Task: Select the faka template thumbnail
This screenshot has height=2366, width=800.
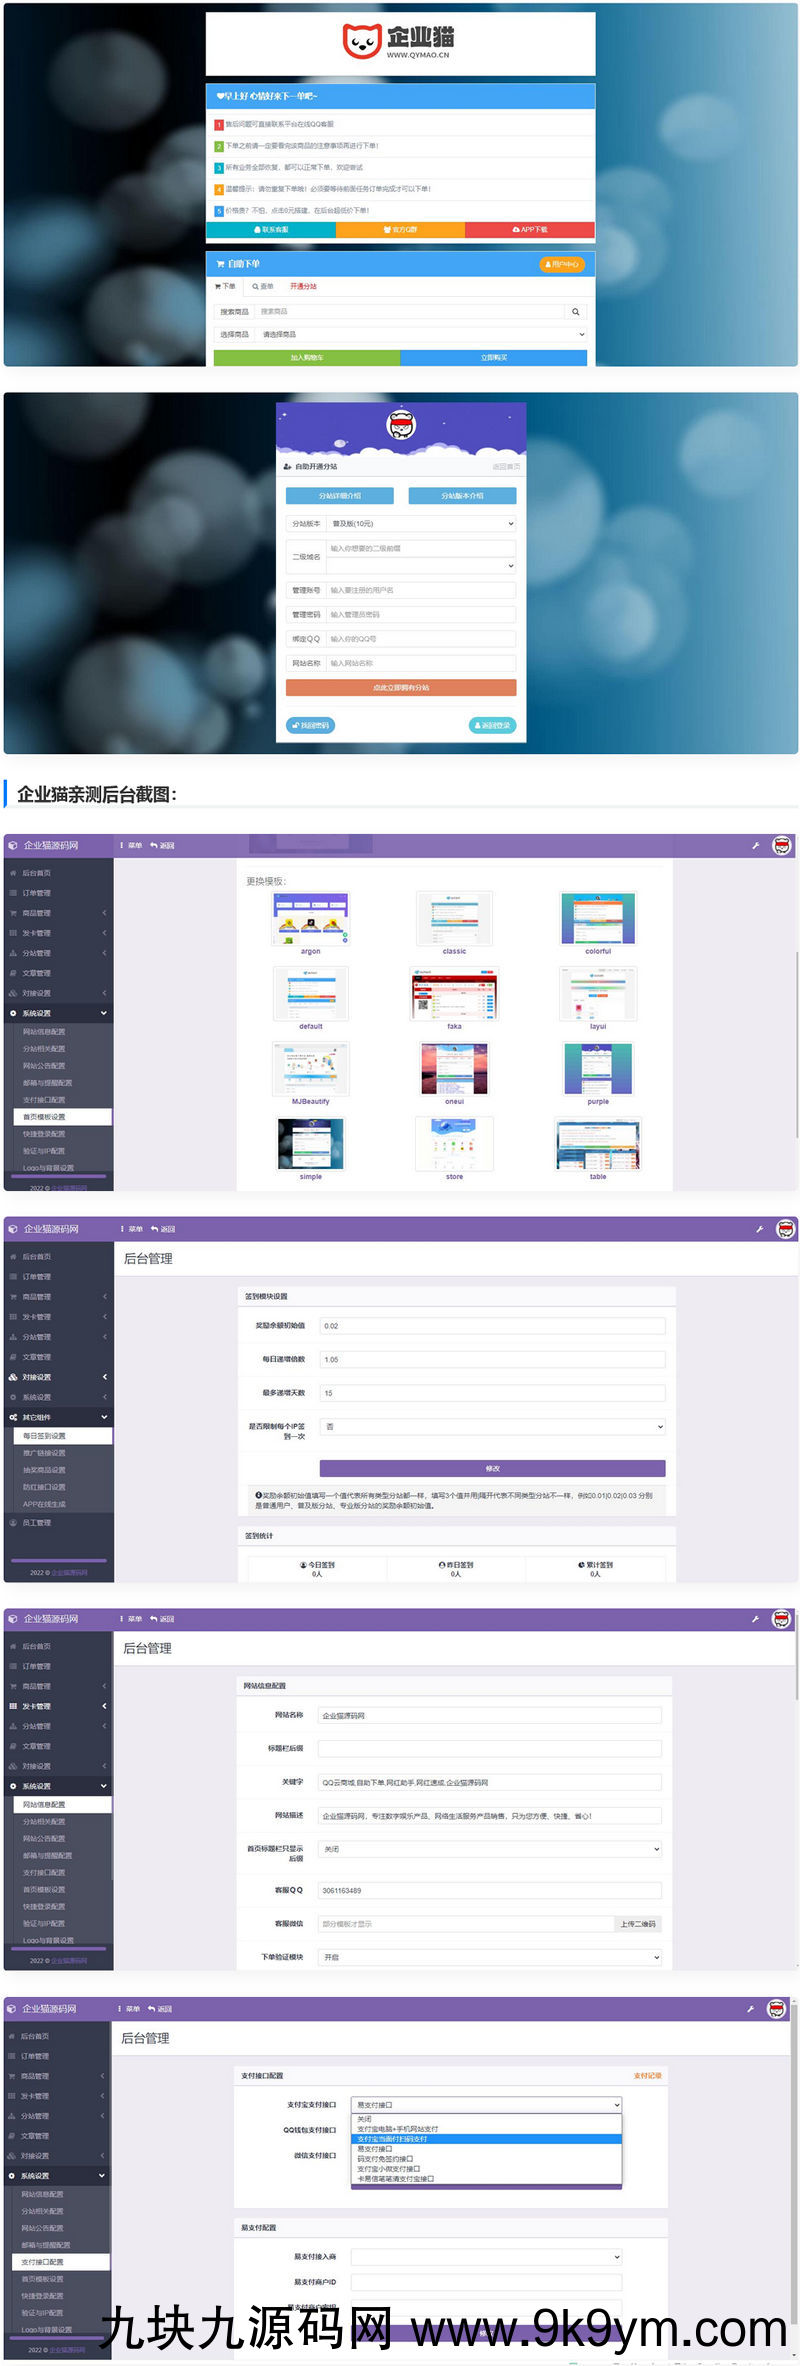Action: coord(454,994)
